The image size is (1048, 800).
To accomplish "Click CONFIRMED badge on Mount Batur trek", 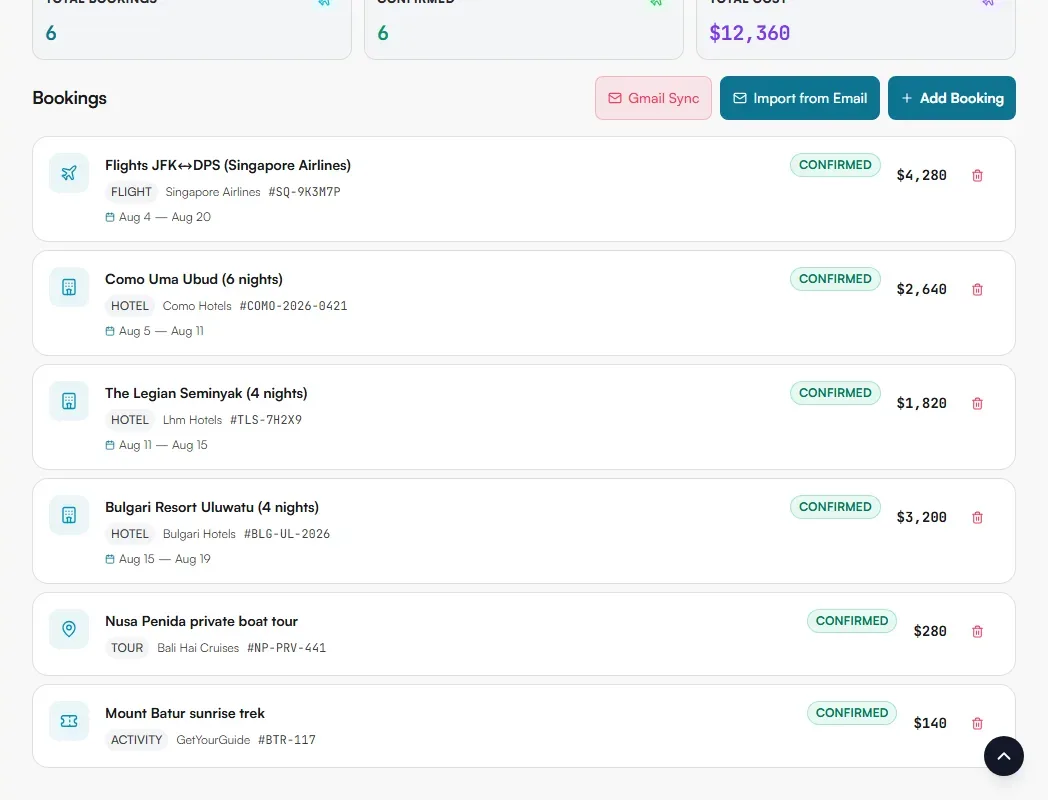I will pos(852,713).
